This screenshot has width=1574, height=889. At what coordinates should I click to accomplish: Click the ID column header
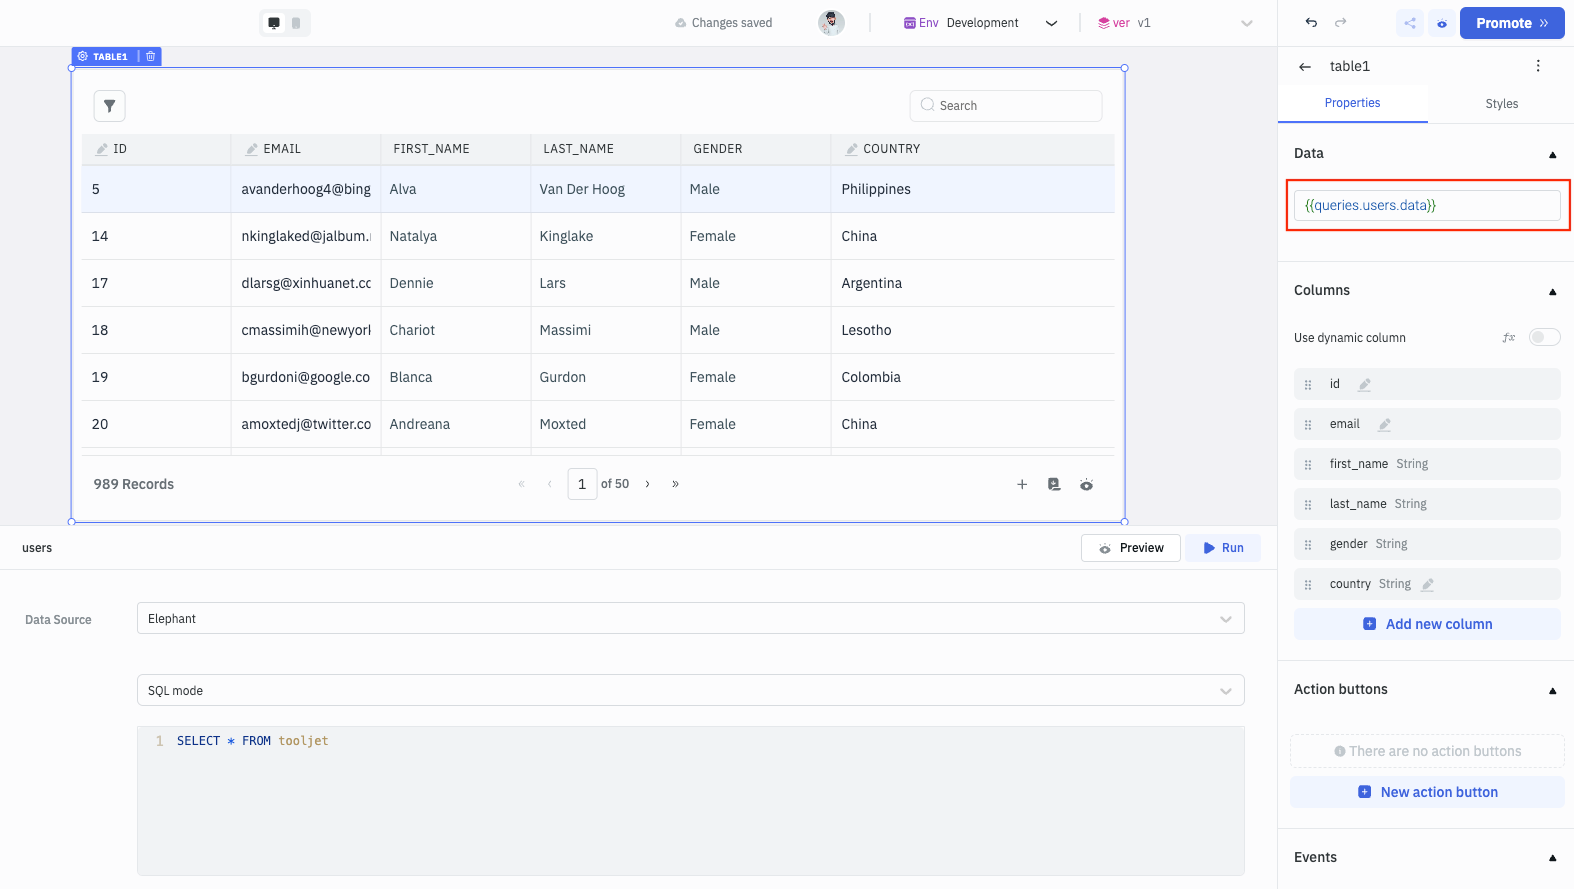pos(156,149)
